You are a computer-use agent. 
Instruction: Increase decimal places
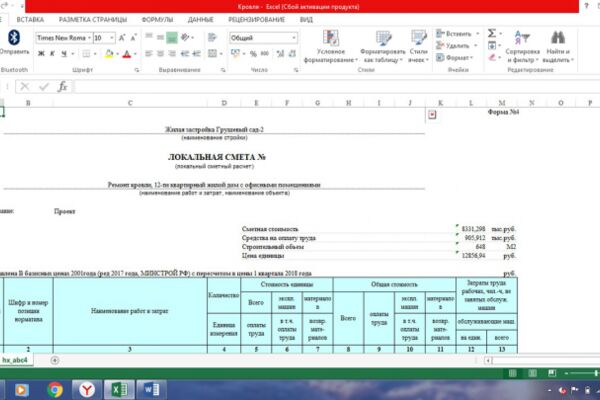(x=280, y=54)
